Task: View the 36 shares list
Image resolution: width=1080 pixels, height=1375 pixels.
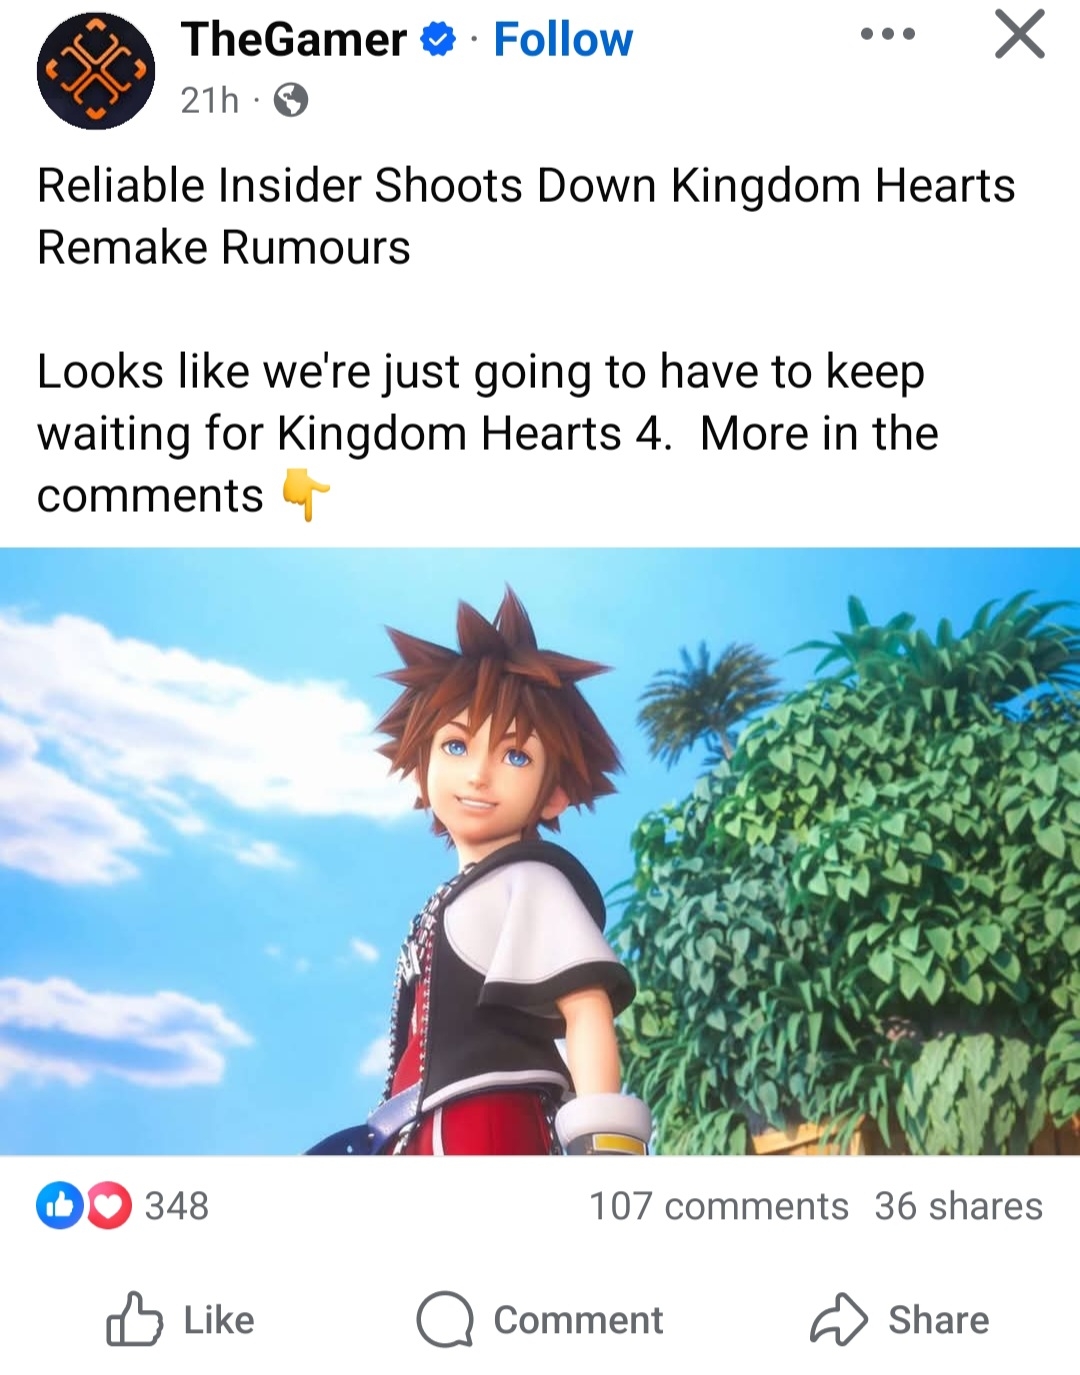Action: pyautogui.click(x=958, y=1206)
